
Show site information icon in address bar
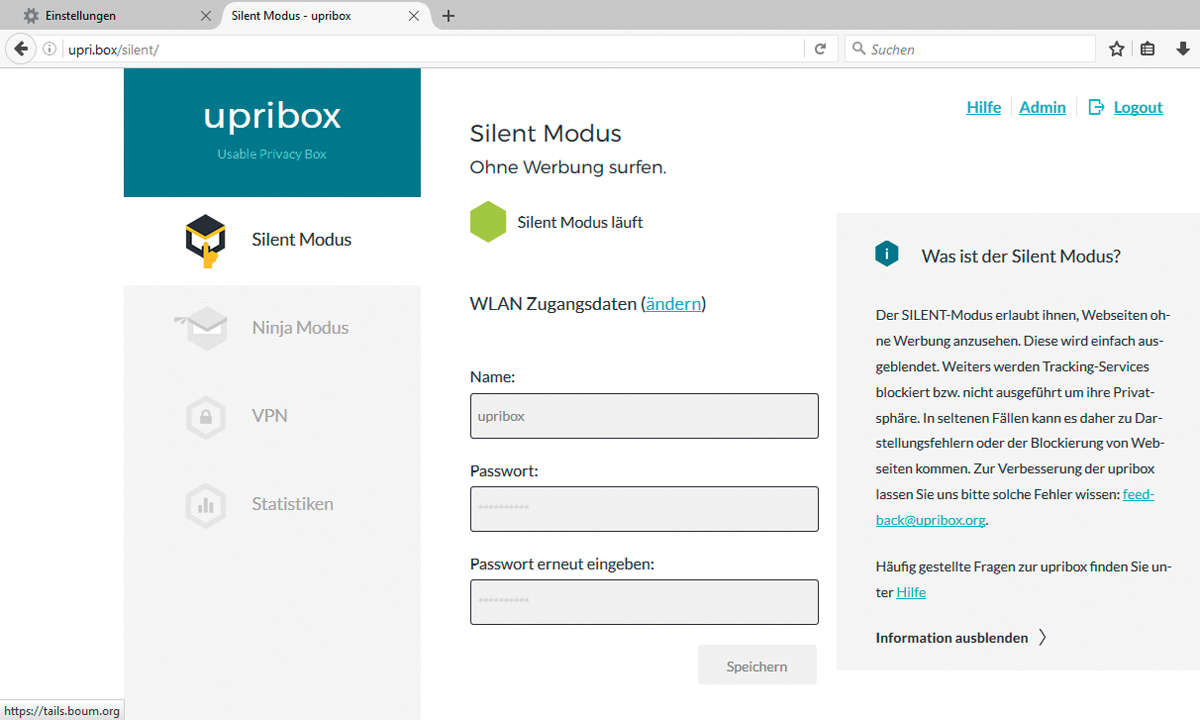(49, 49)
